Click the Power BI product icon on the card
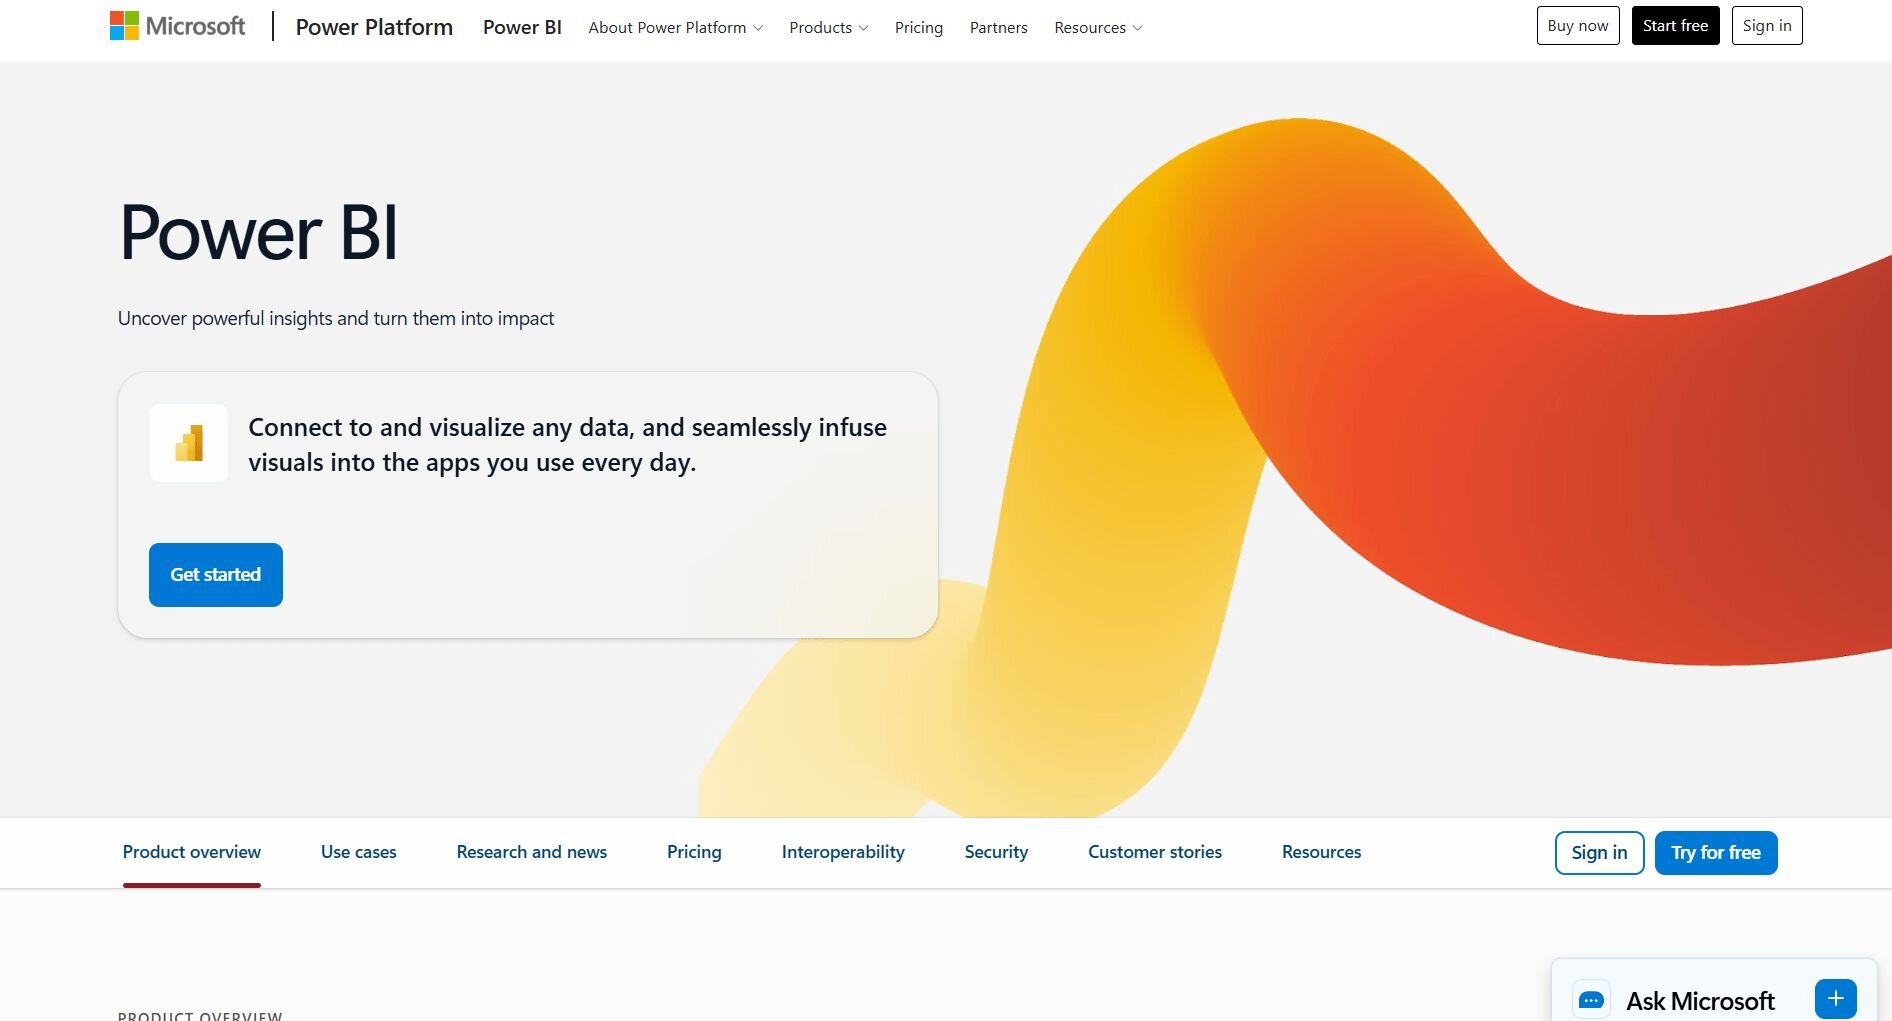The image size is (1892, 1021). coord(189,443)
